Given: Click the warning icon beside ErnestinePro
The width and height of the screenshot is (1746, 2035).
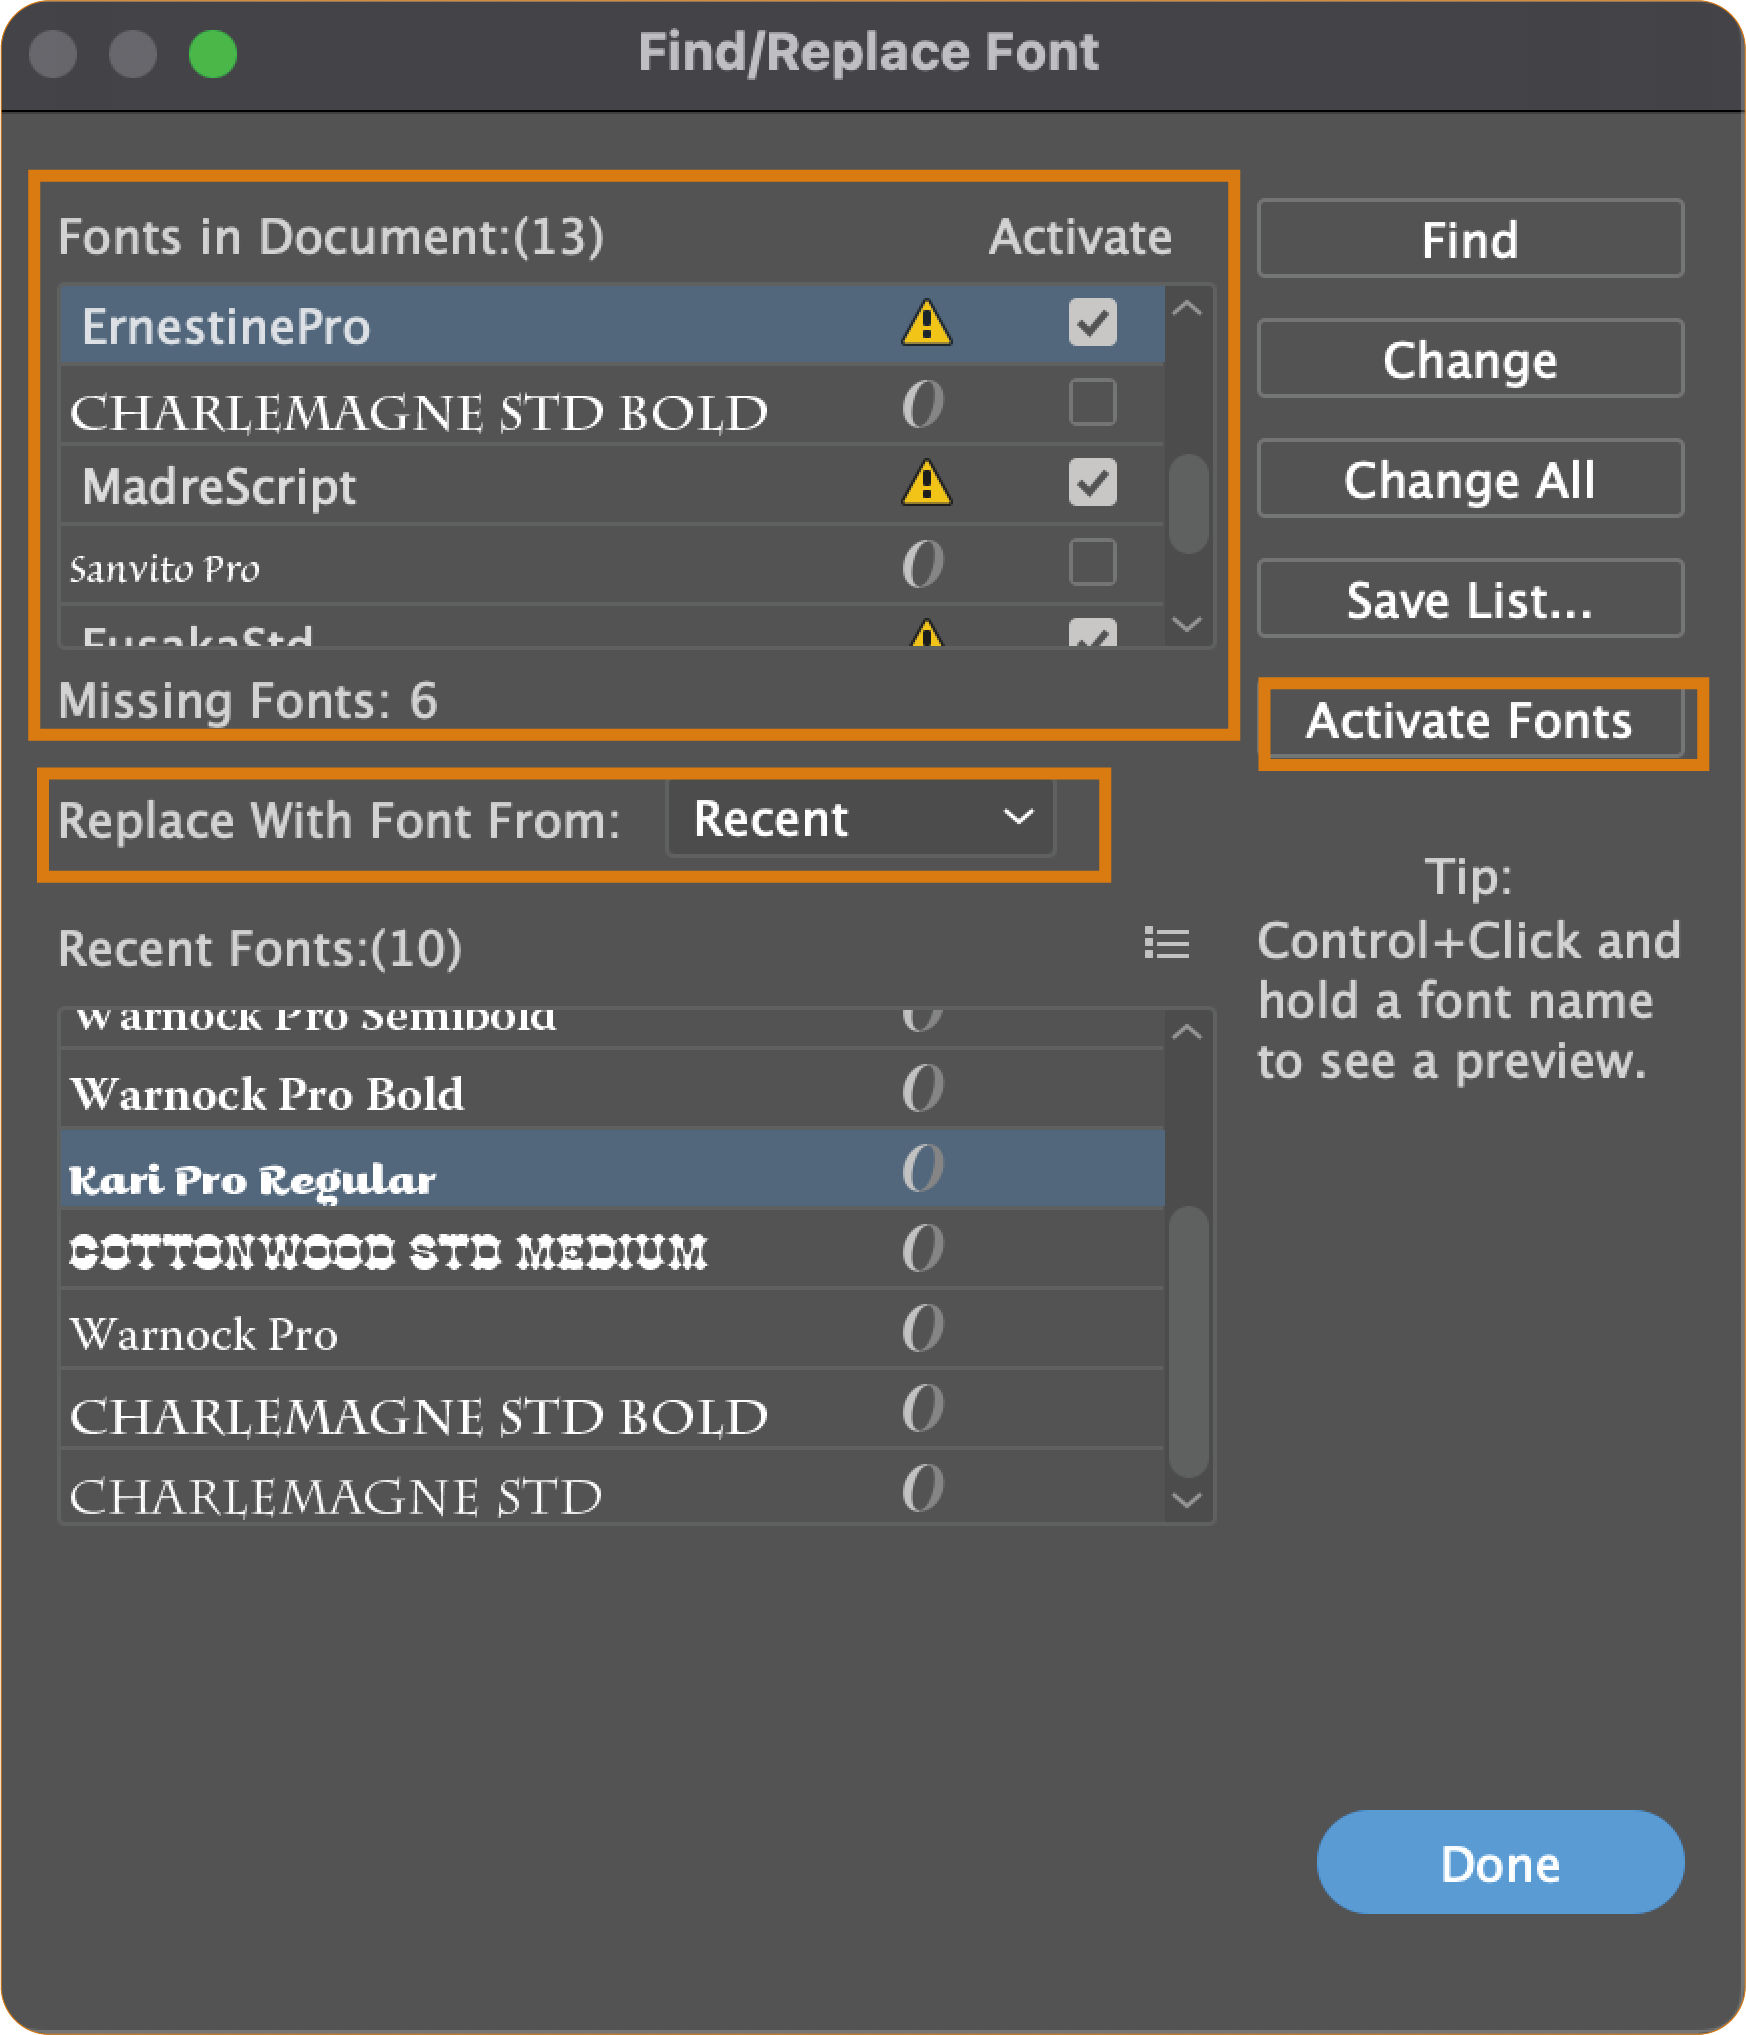Looking at the screenshot, I should (925, 323).
